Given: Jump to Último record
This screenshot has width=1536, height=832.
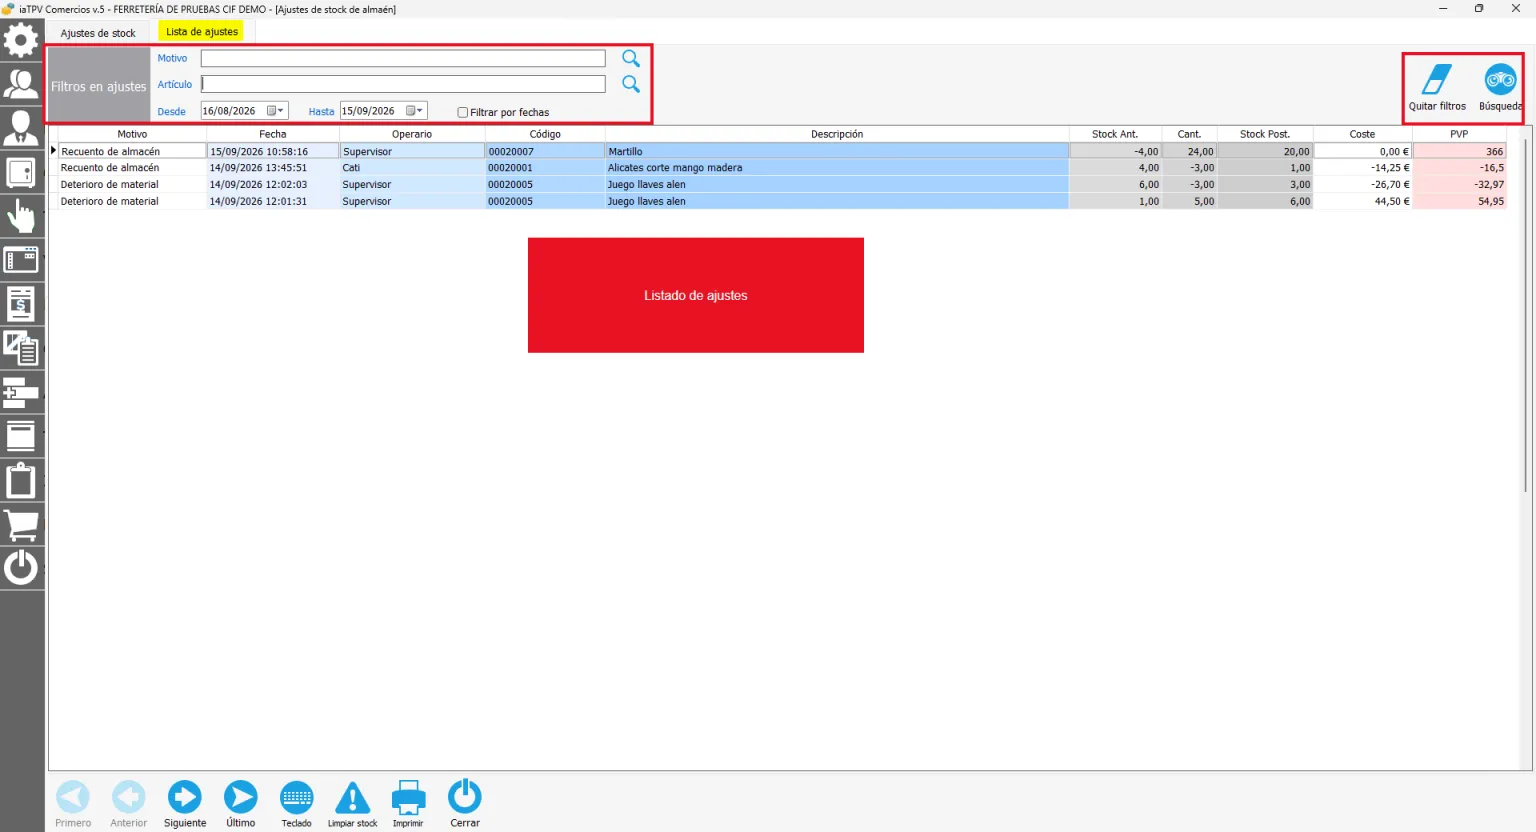Looking at the screenshot, I should 240,804.
